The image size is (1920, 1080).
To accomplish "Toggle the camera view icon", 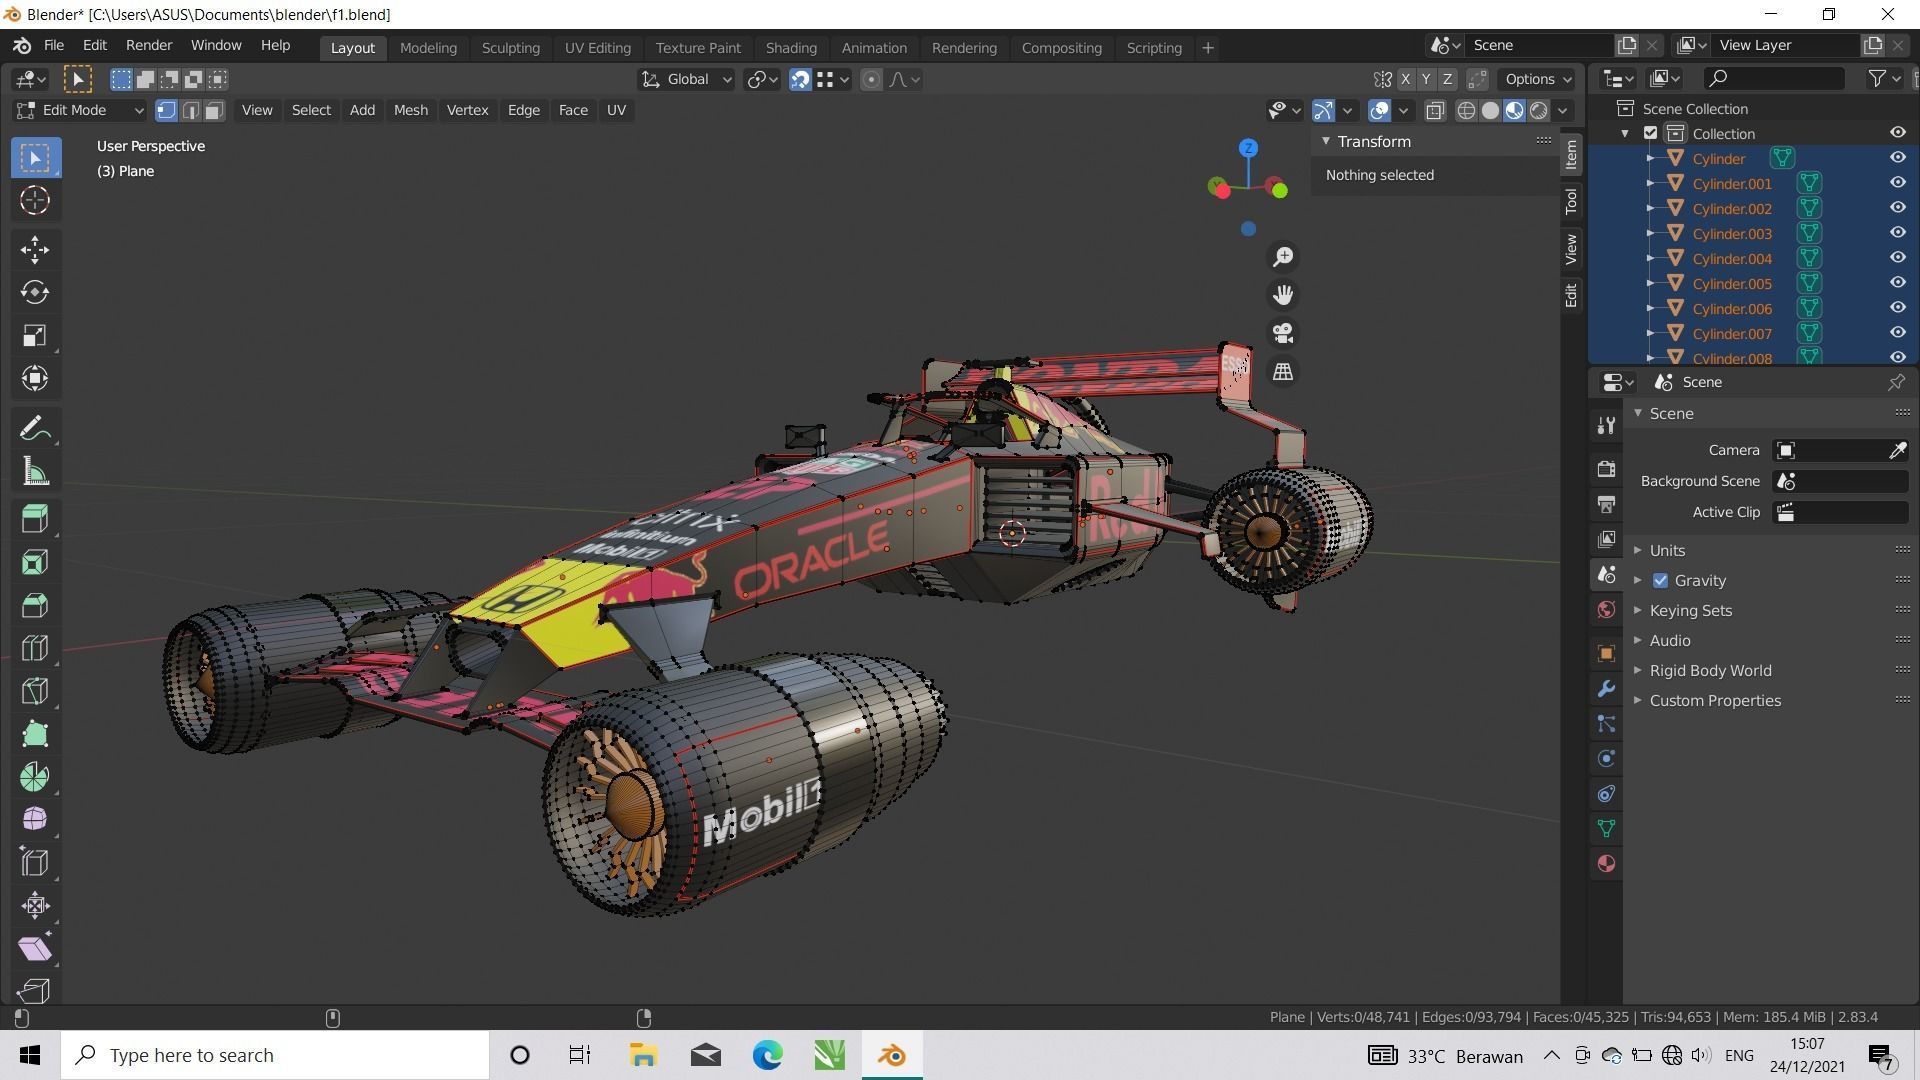I will pos(1283,333).
